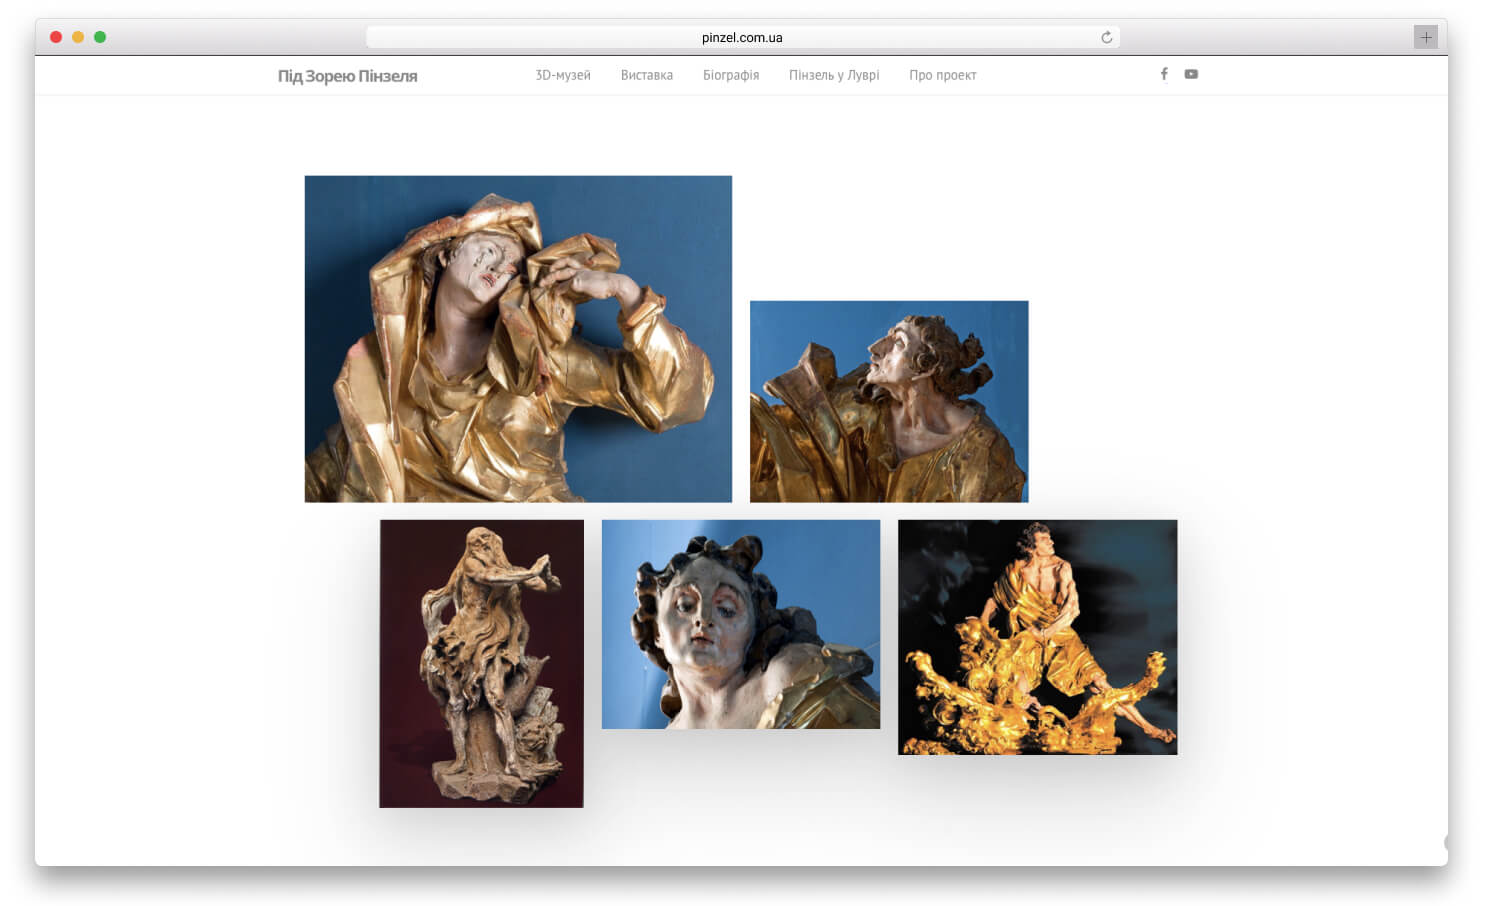
Task: Select the golden sculpture on black background
Action: [x=1037, y=637]
